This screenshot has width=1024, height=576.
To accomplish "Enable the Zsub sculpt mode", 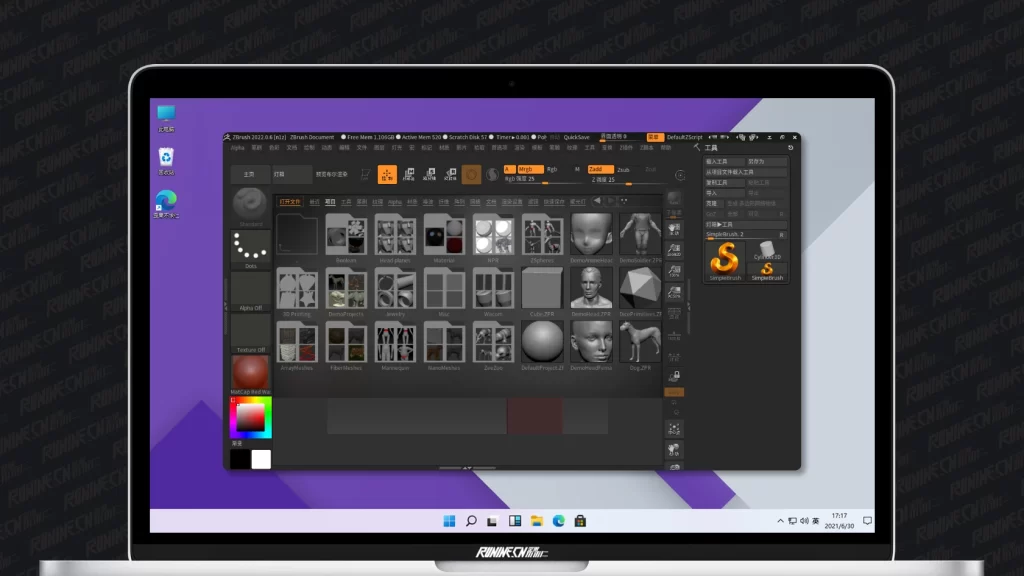I will click(x=624, y=170).
